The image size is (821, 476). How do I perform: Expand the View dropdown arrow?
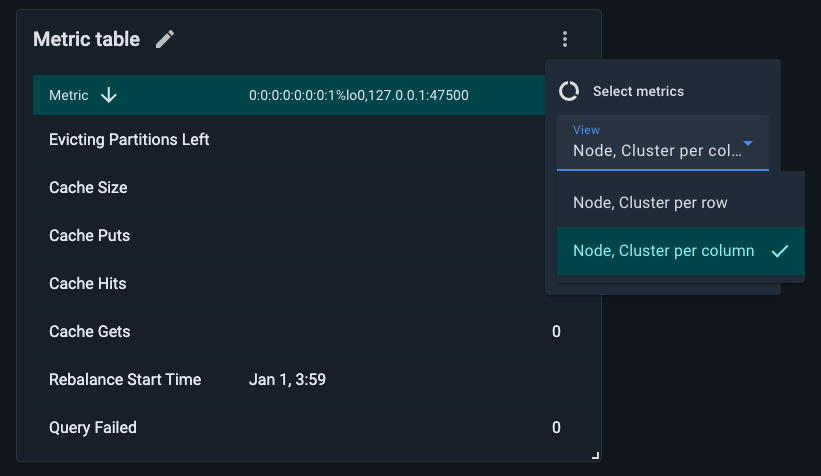[748, 143]
